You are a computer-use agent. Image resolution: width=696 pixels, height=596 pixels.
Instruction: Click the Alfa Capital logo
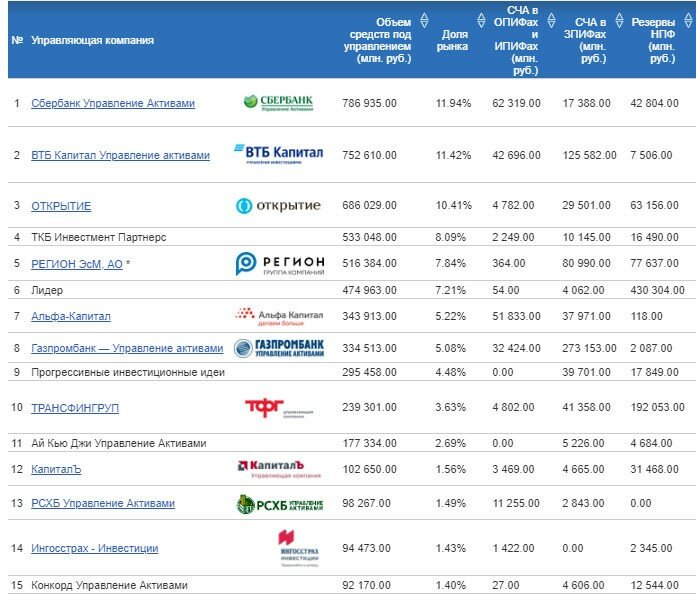pos(278,316)
